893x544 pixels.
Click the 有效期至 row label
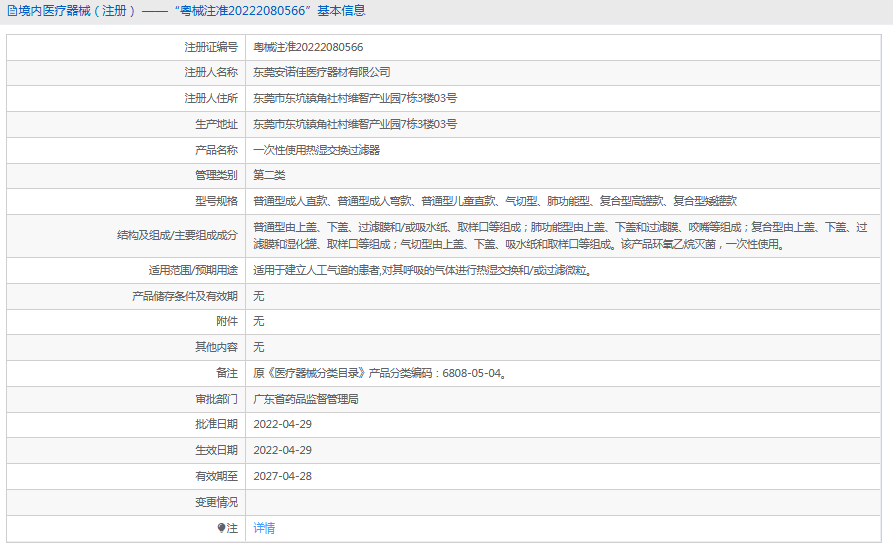(216, 476)
